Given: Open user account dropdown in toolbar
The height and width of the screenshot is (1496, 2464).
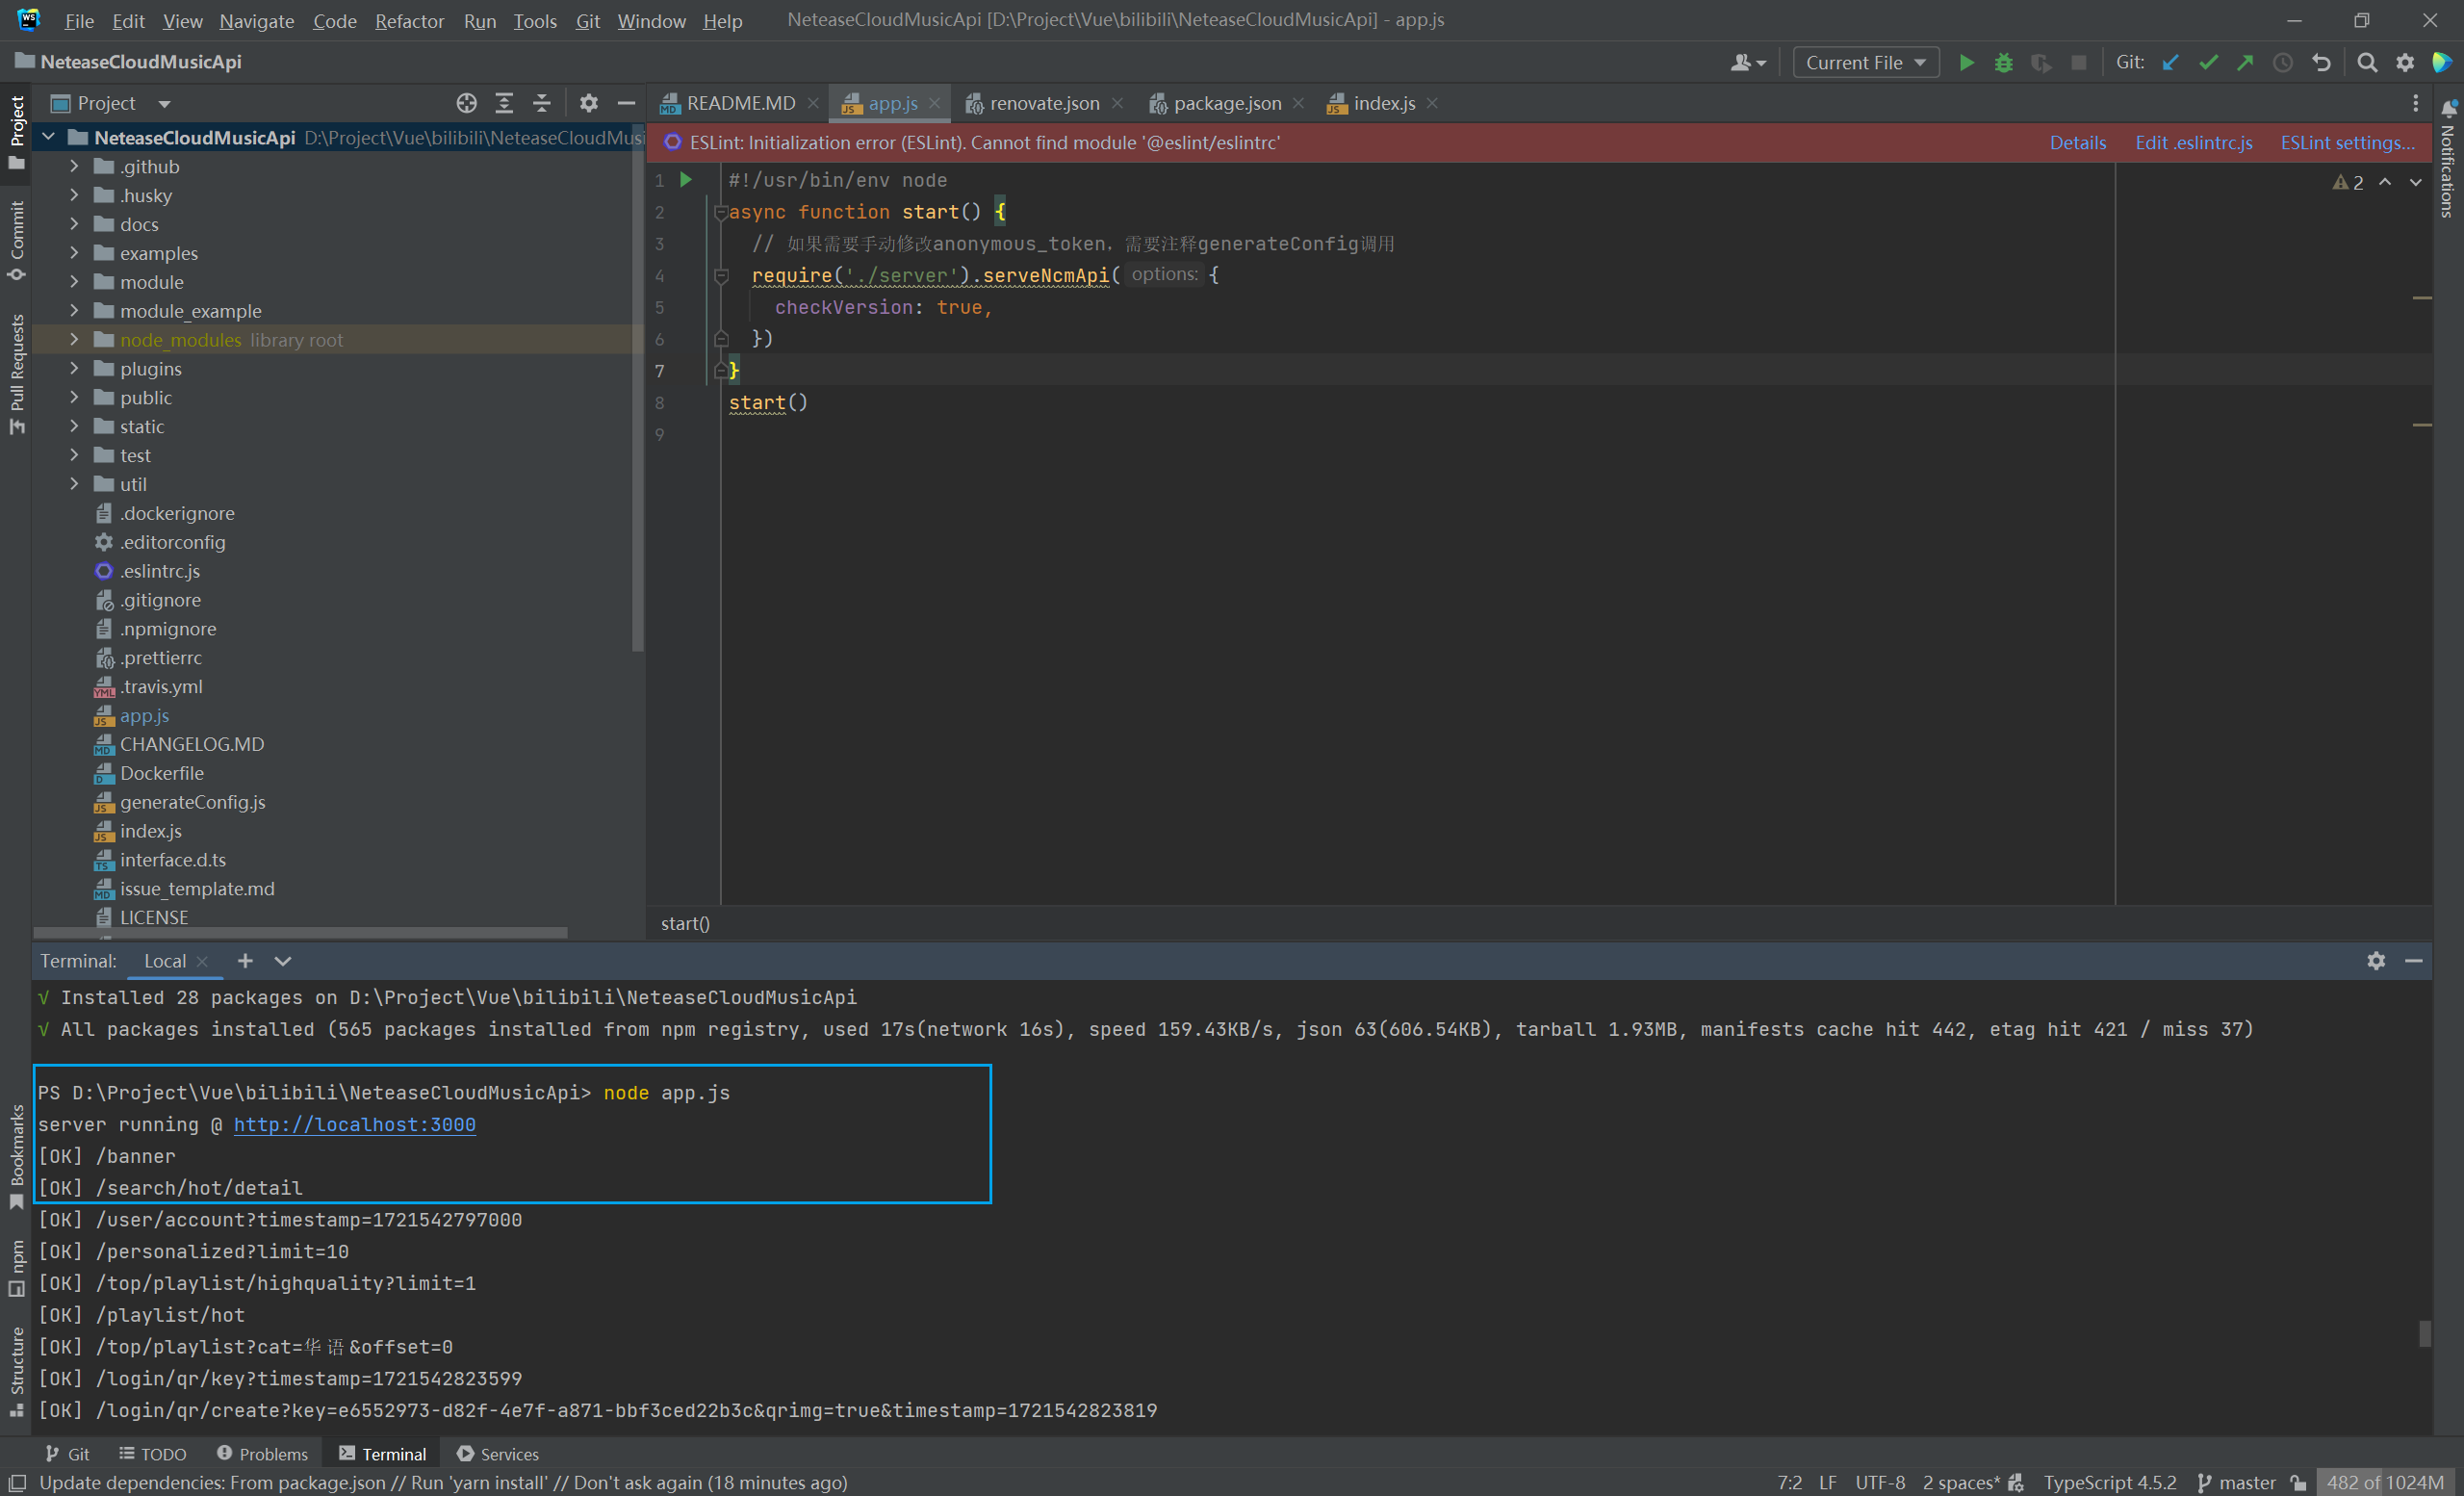Looking at the screenshot, I should (1748, 62).
